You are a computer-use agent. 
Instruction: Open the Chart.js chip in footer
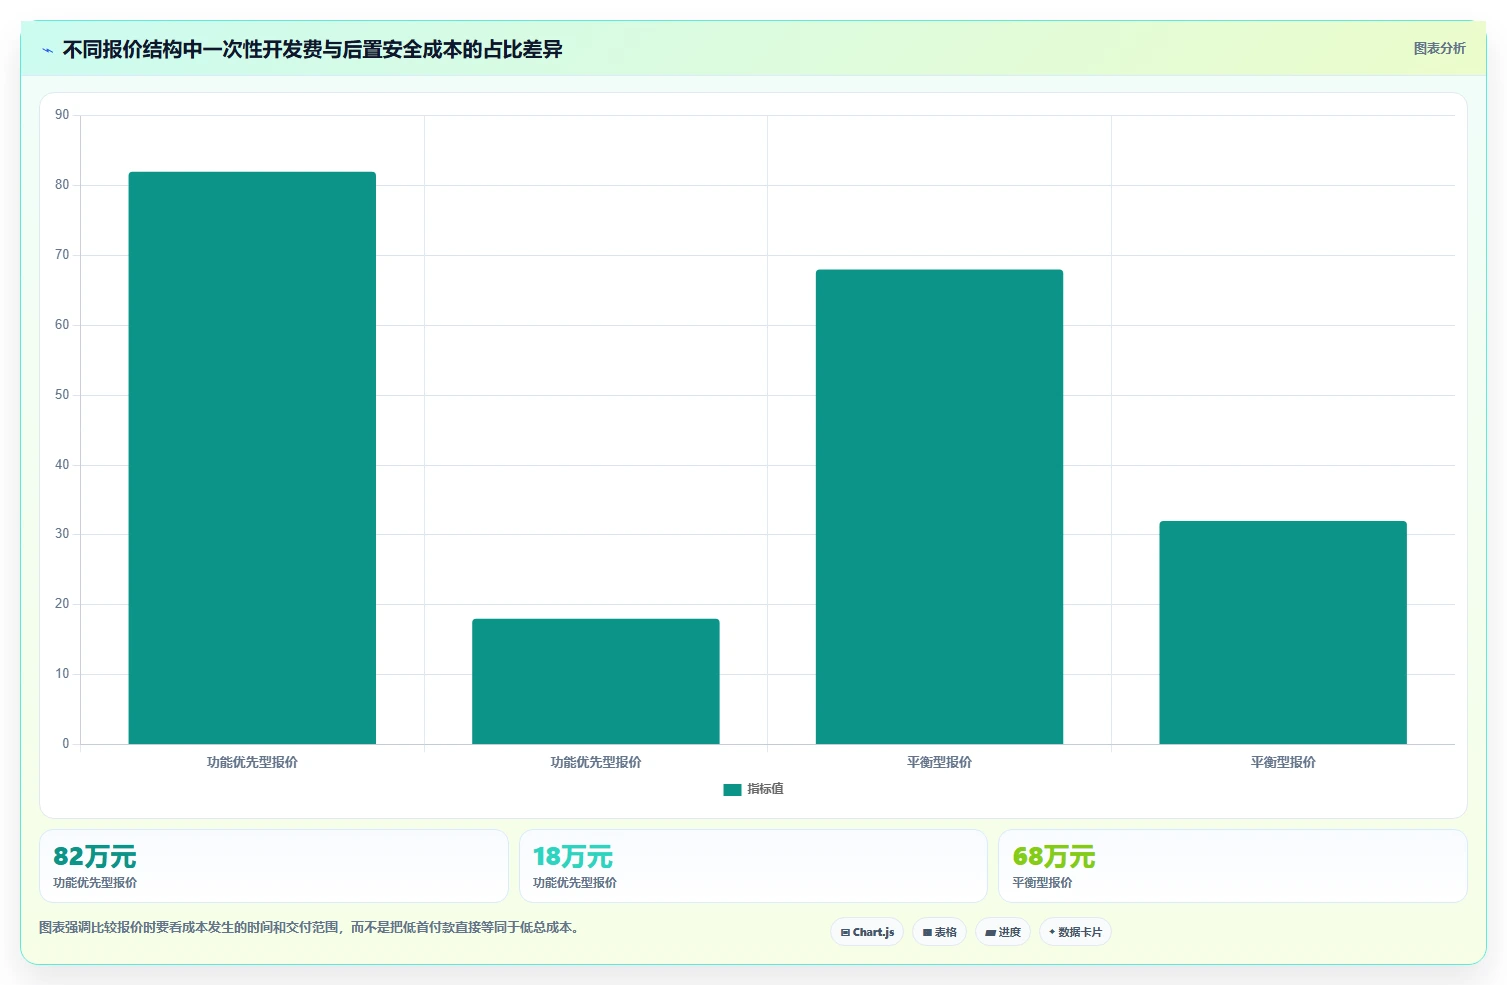[x=867, y=932]
